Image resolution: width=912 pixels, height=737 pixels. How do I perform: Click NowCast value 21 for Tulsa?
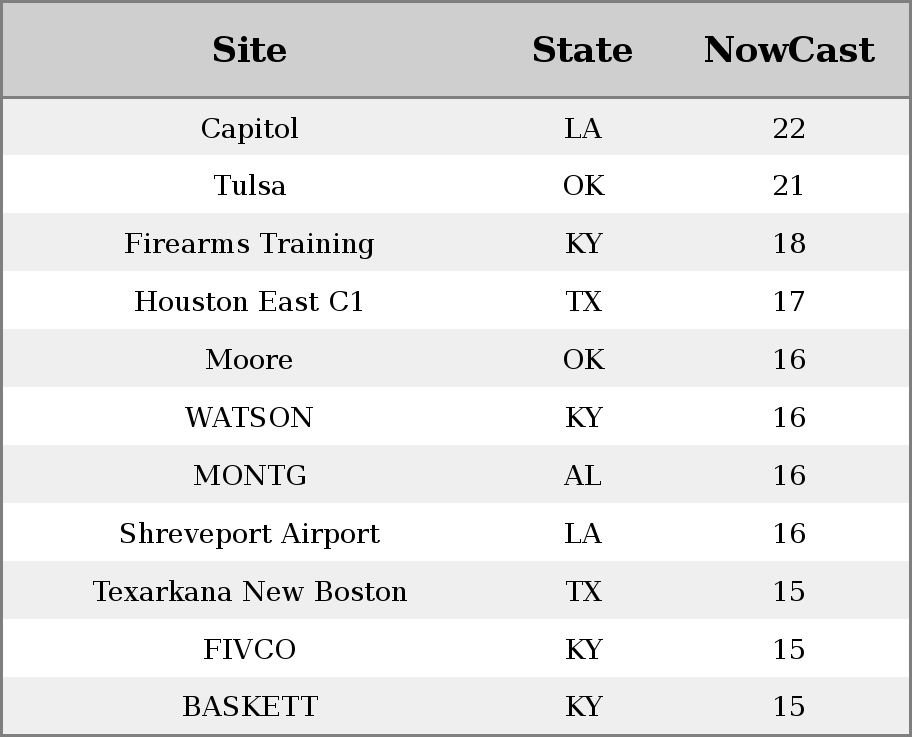point(789,186)
